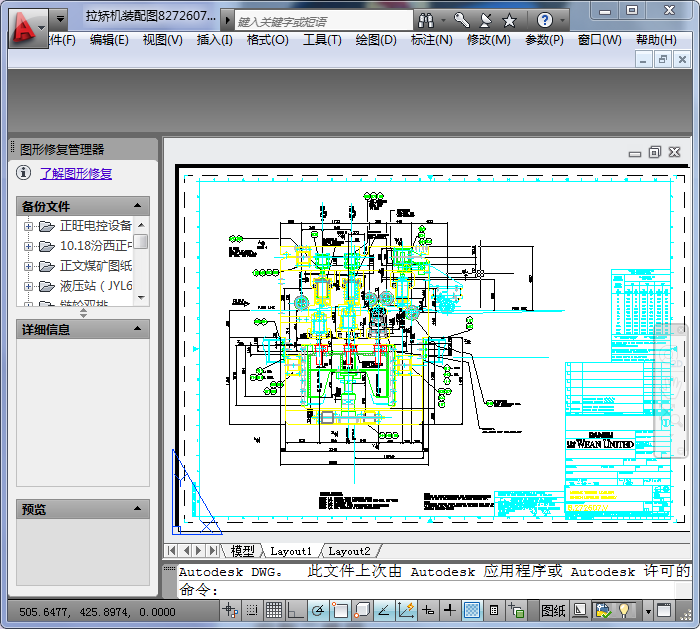Click the 了解图形修复 link
Viewport: 700px width, 629px height.
coord(76,174)
